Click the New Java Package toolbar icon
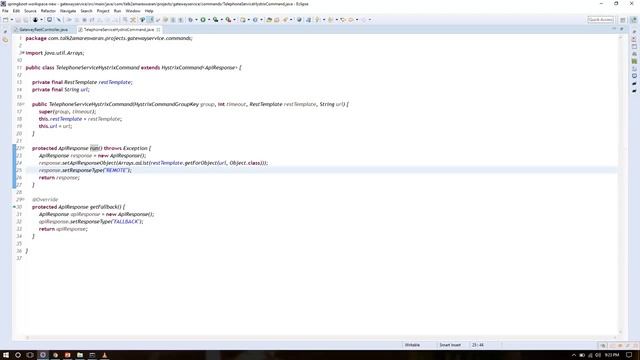The height and width of the screenshot is (360, 640). [x=242, y=20]
